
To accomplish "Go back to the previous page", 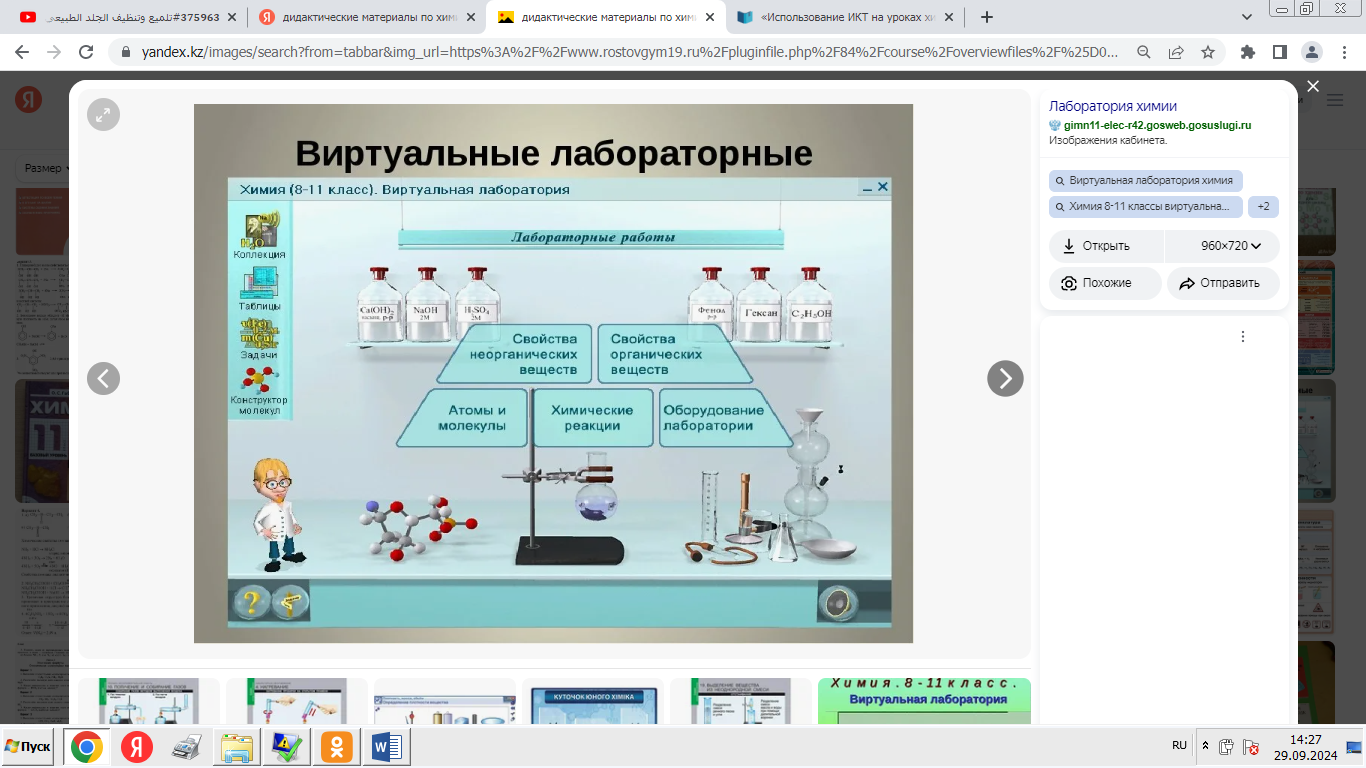I will pos(24,52).
